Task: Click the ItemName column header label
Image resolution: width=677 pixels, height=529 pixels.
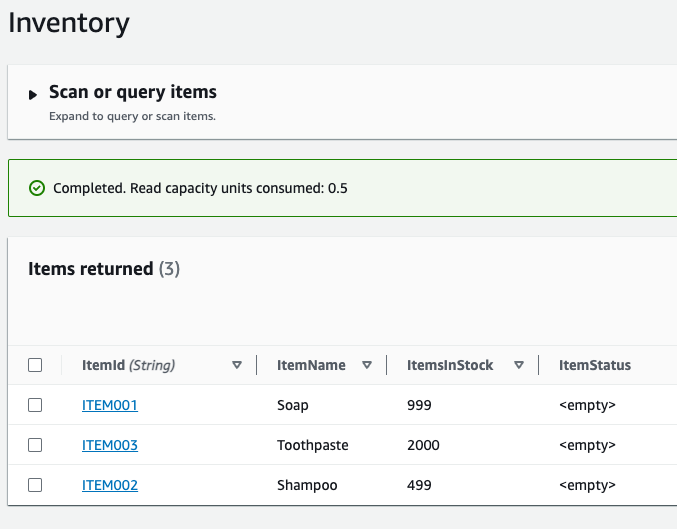Action: 311,365
